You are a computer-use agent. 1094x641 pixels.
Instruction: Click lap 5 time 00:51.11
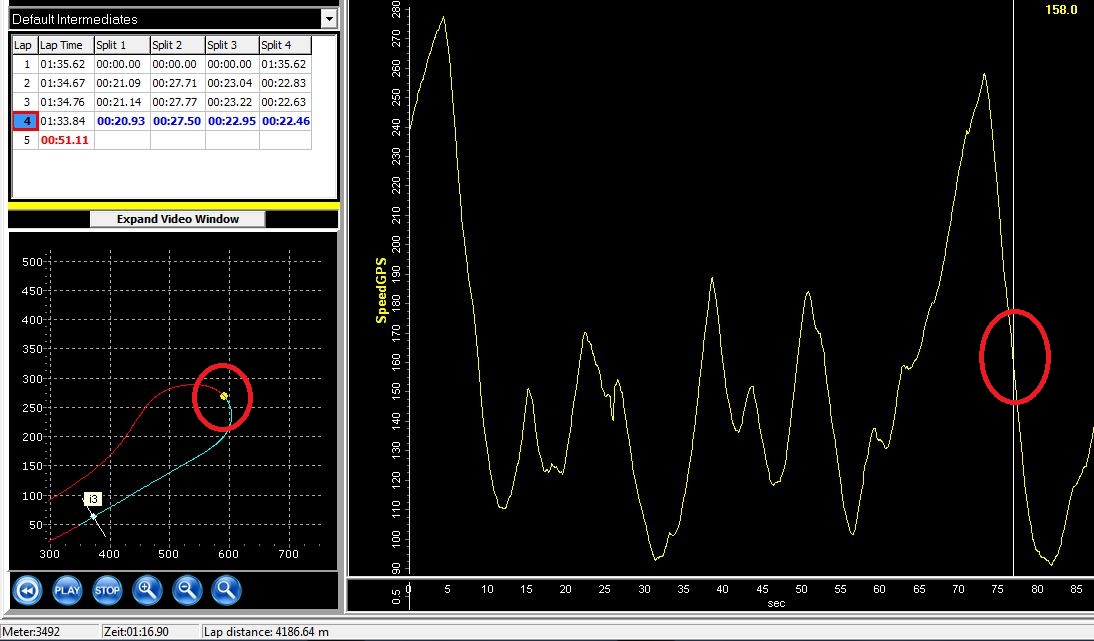click(x=64, y=140)
